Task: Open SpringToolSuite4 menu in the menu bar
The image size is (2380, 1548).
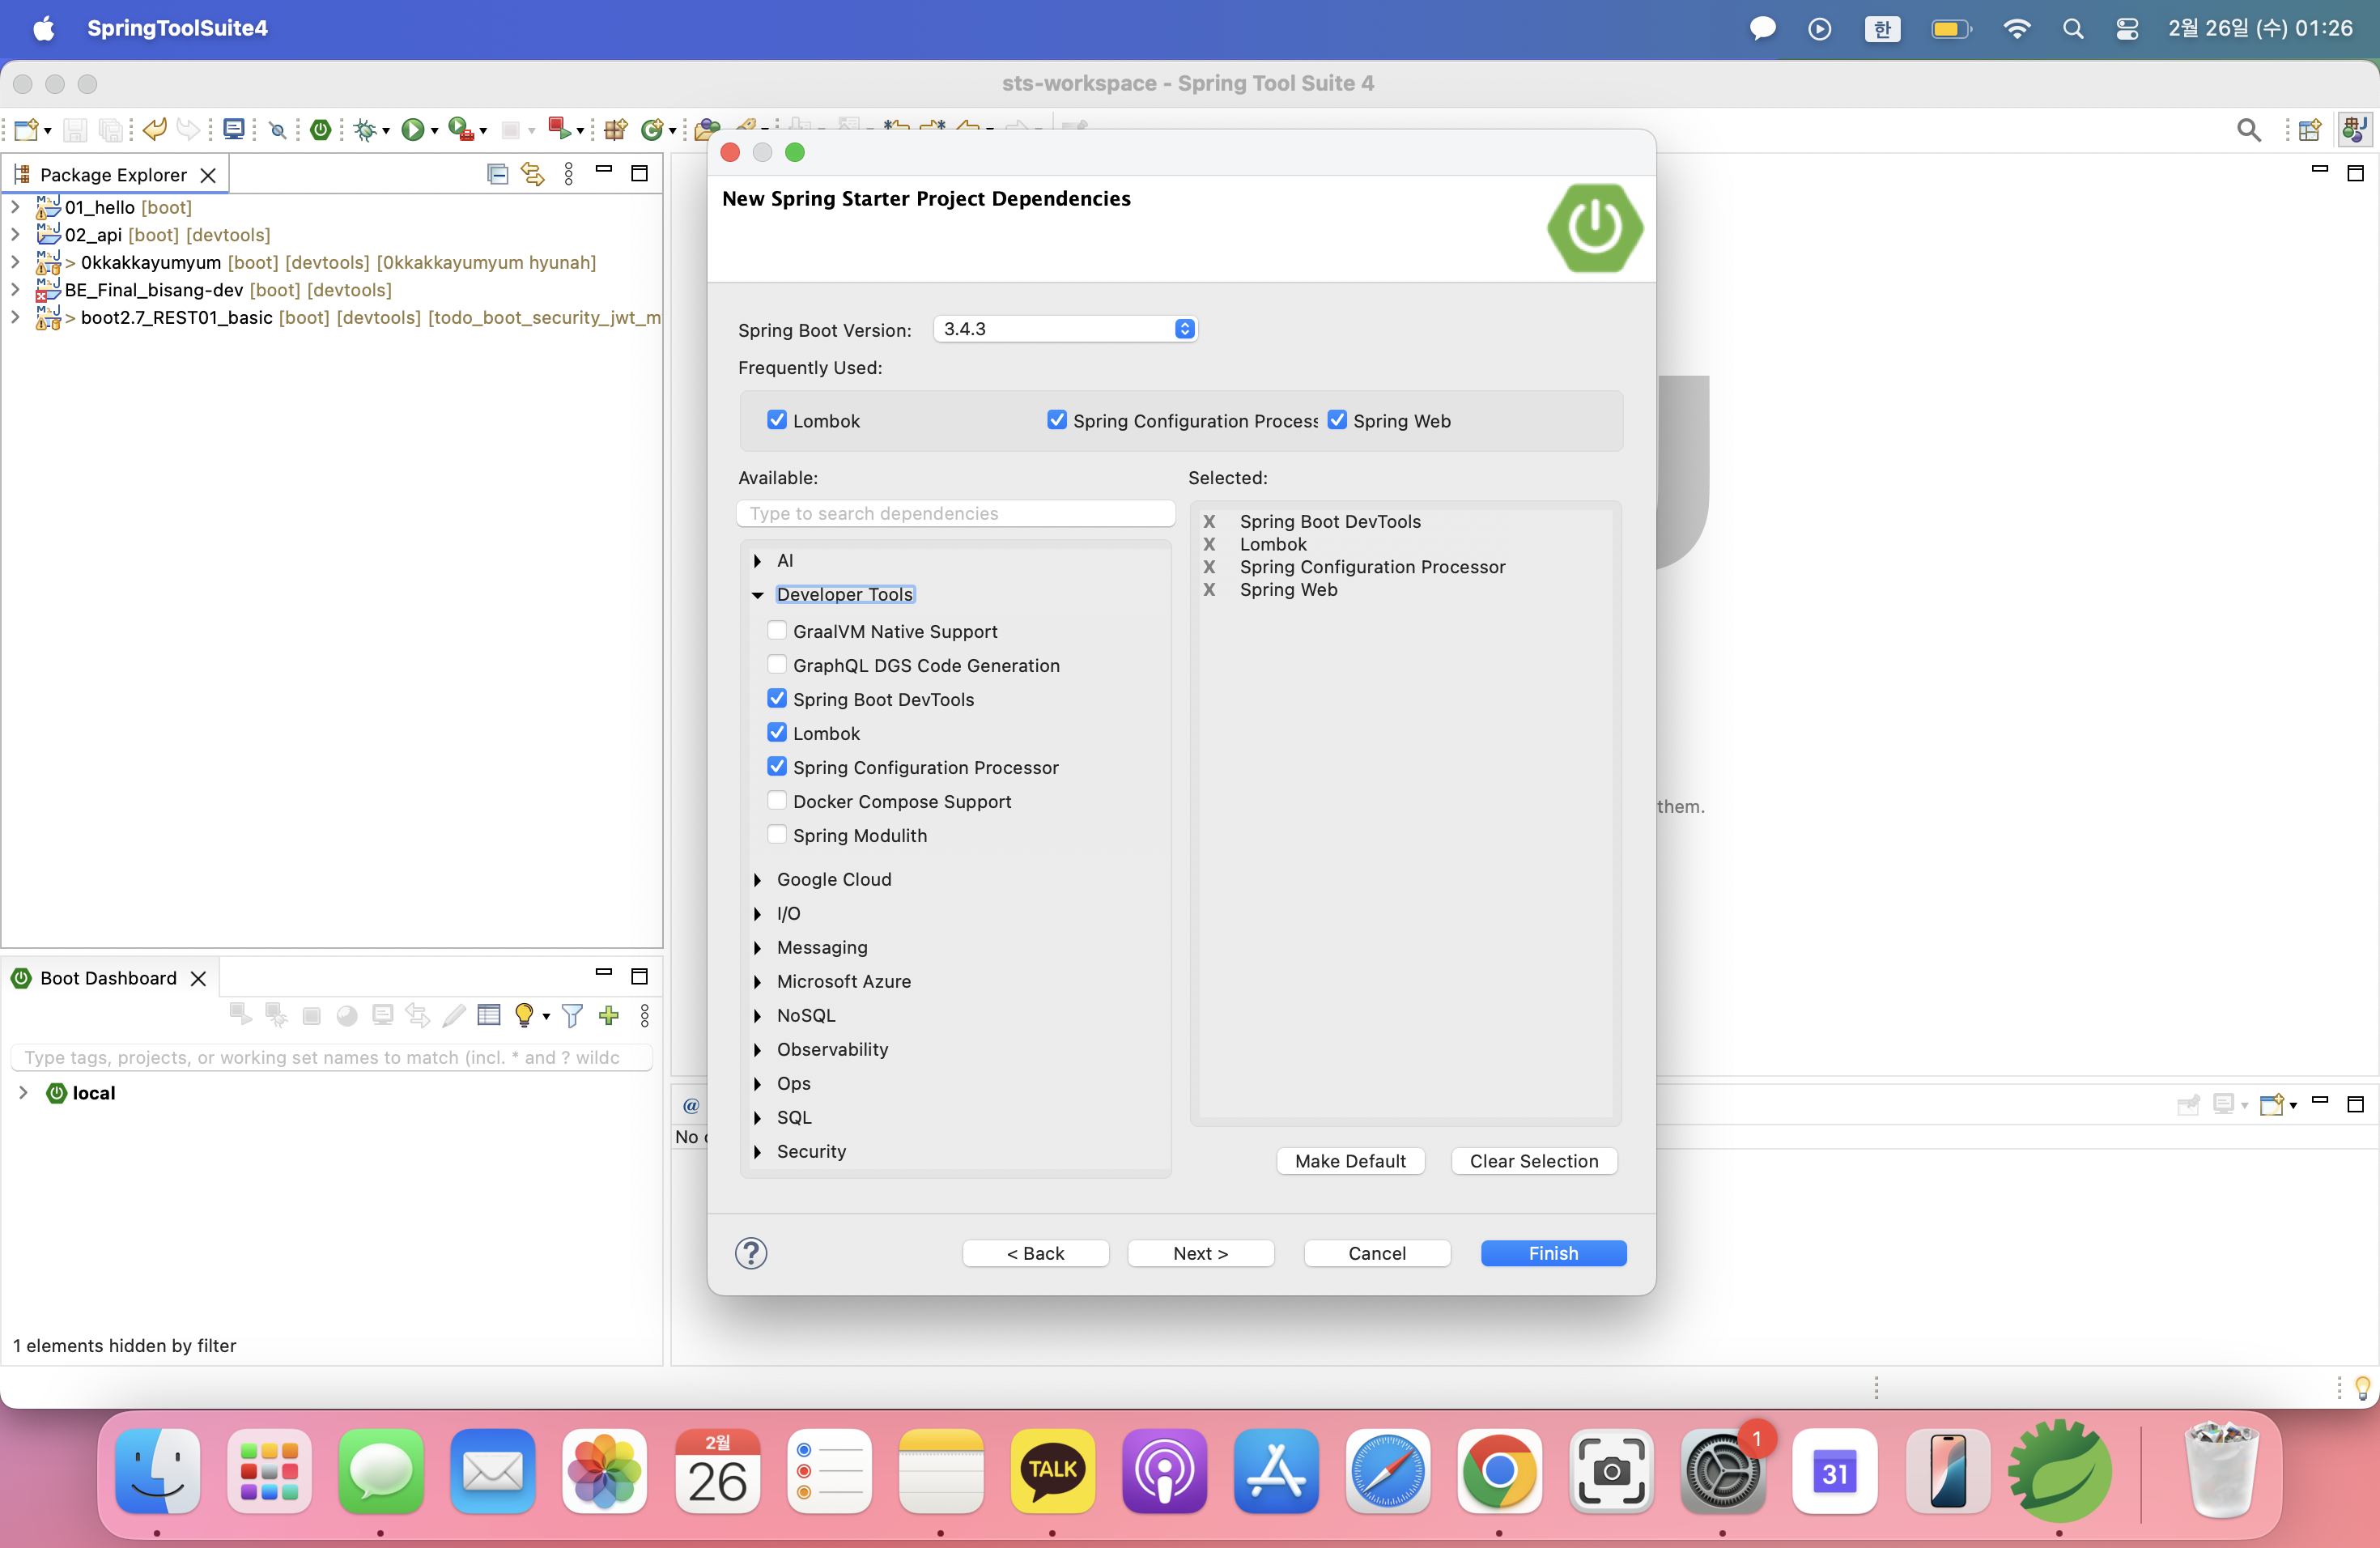Action: pyautogui.click(x=177, y=28)
